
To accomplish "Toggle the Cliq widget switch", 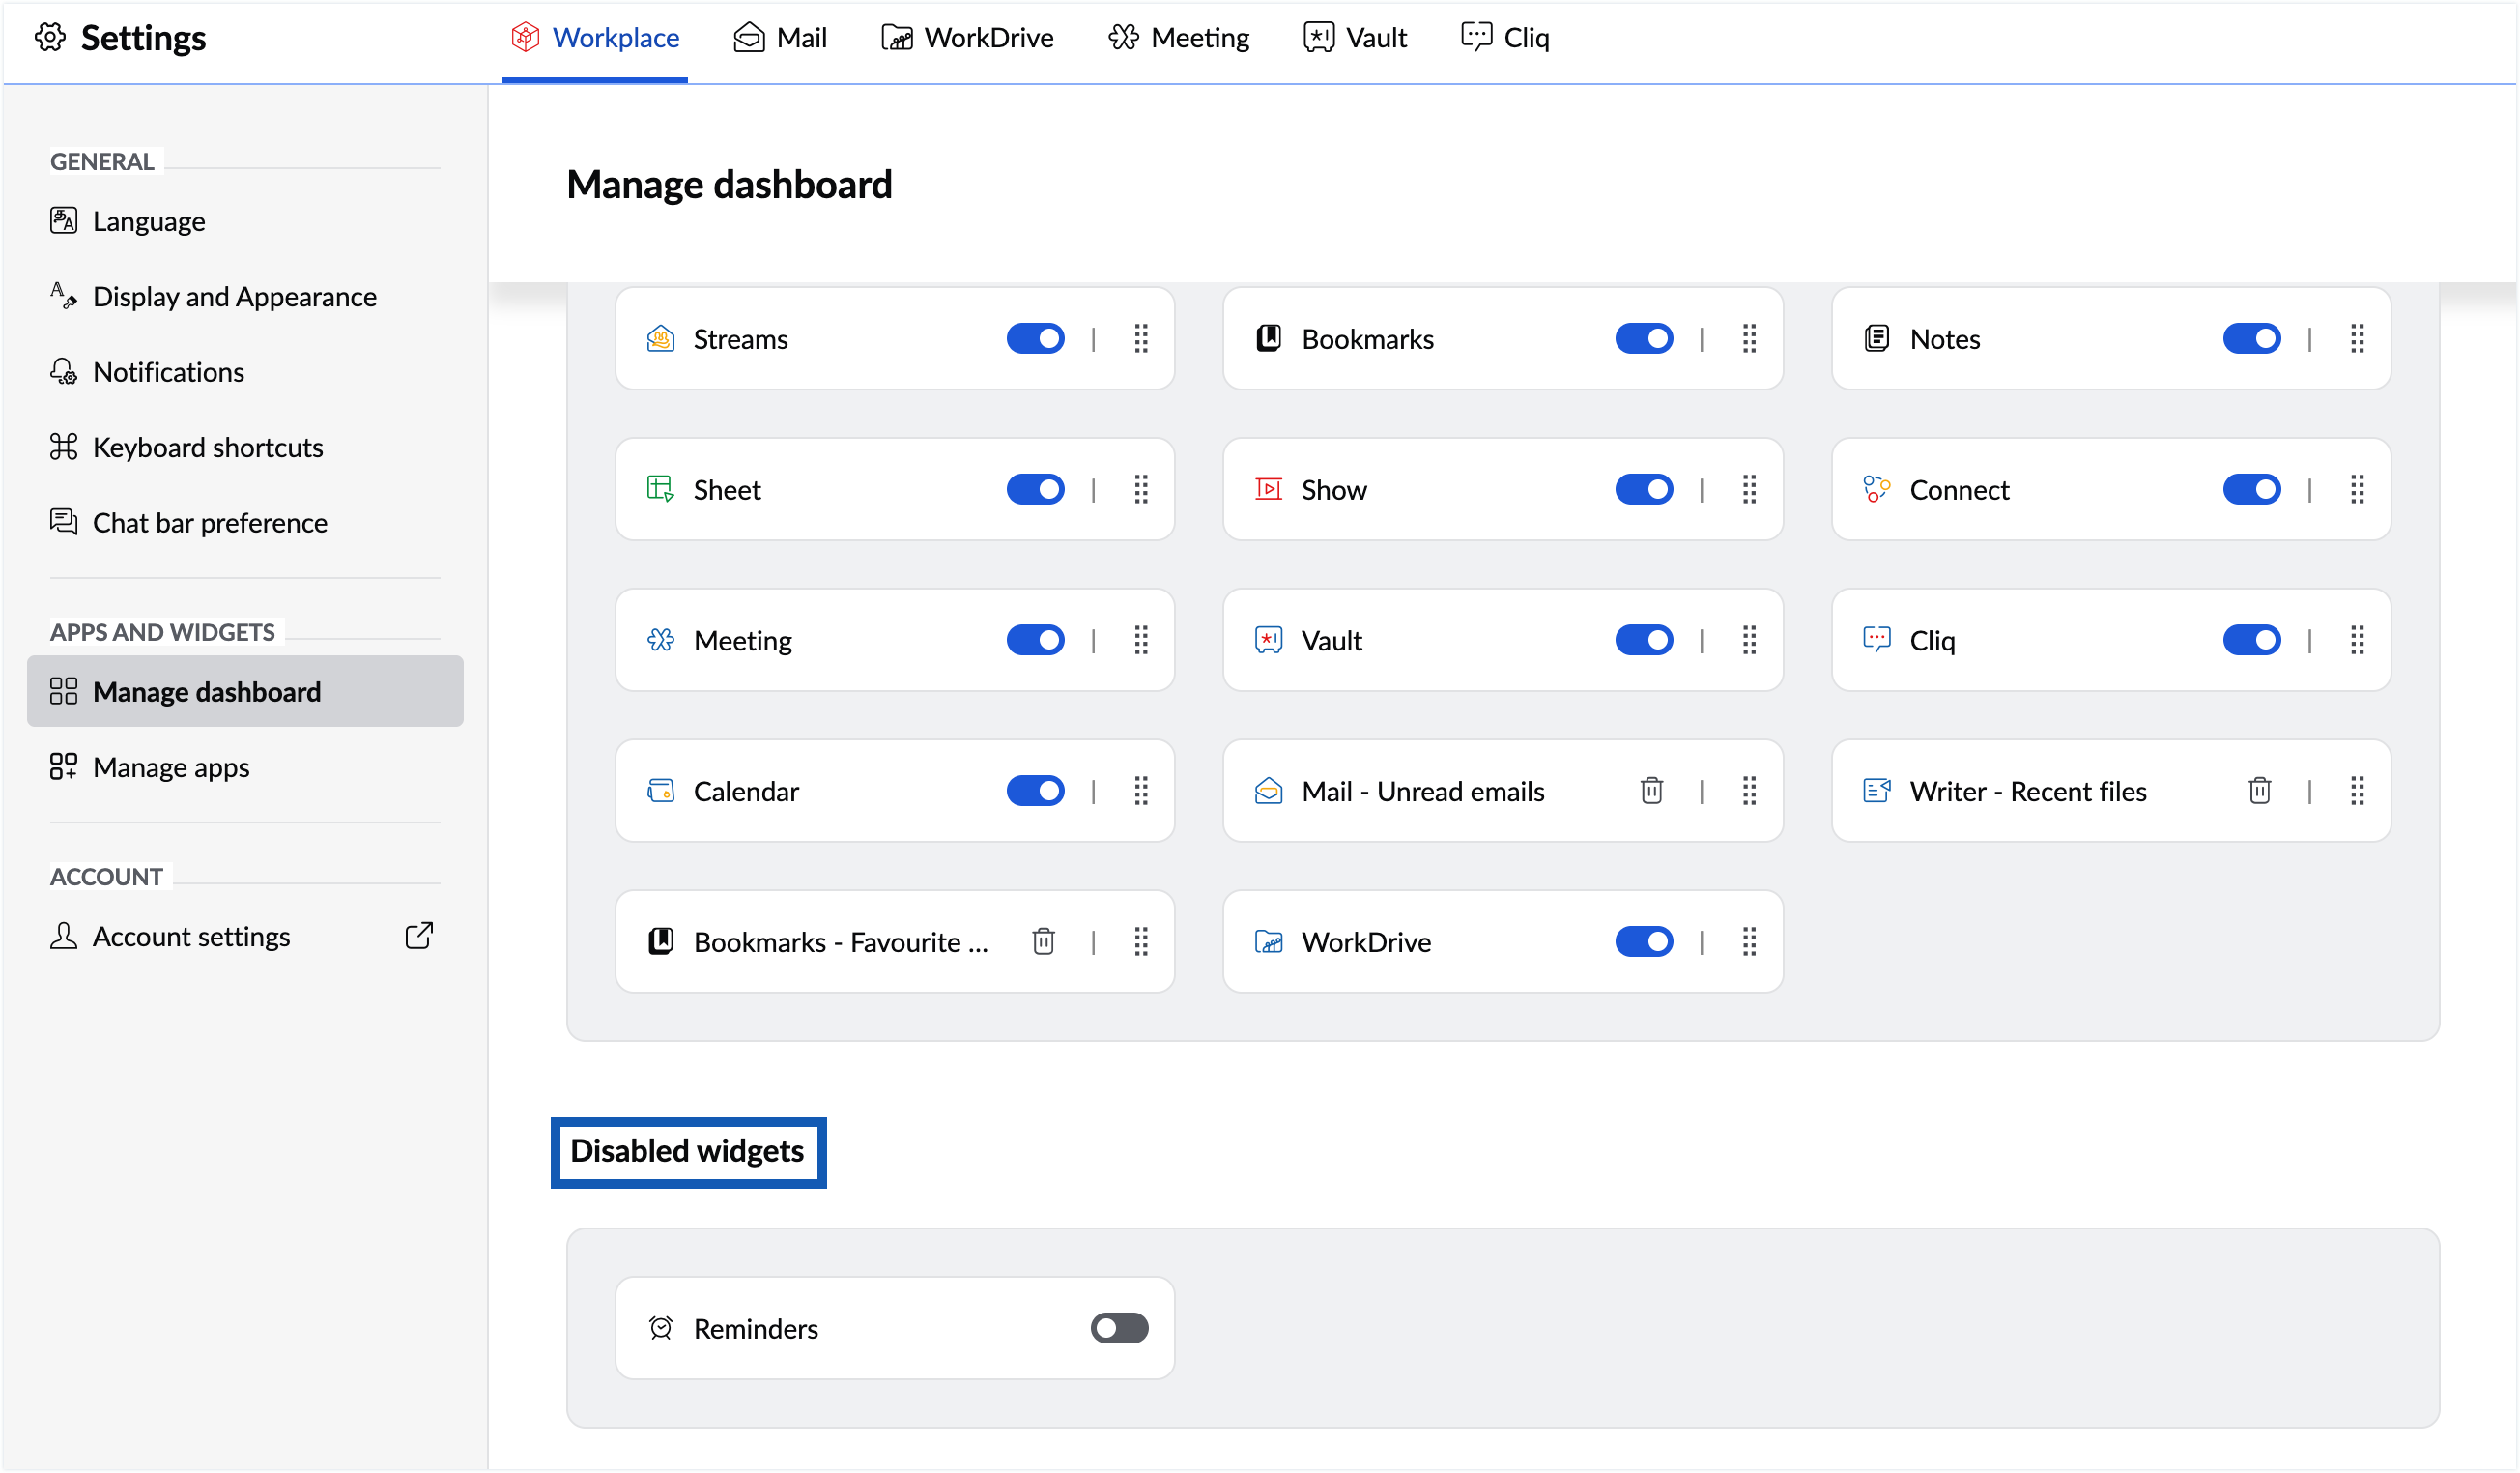I will tap(2252, 640).
